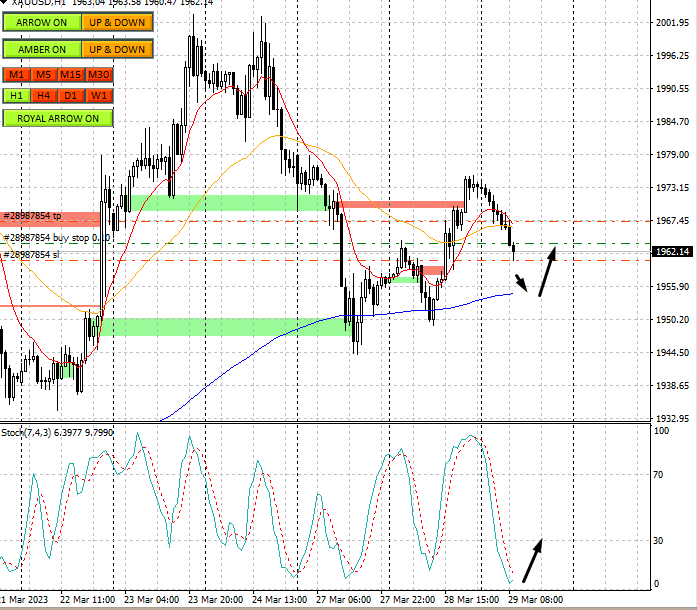This screenshot has height=610, width=697.
Task: Select the #28987854 tp order line label
Action: click(32, 216)
